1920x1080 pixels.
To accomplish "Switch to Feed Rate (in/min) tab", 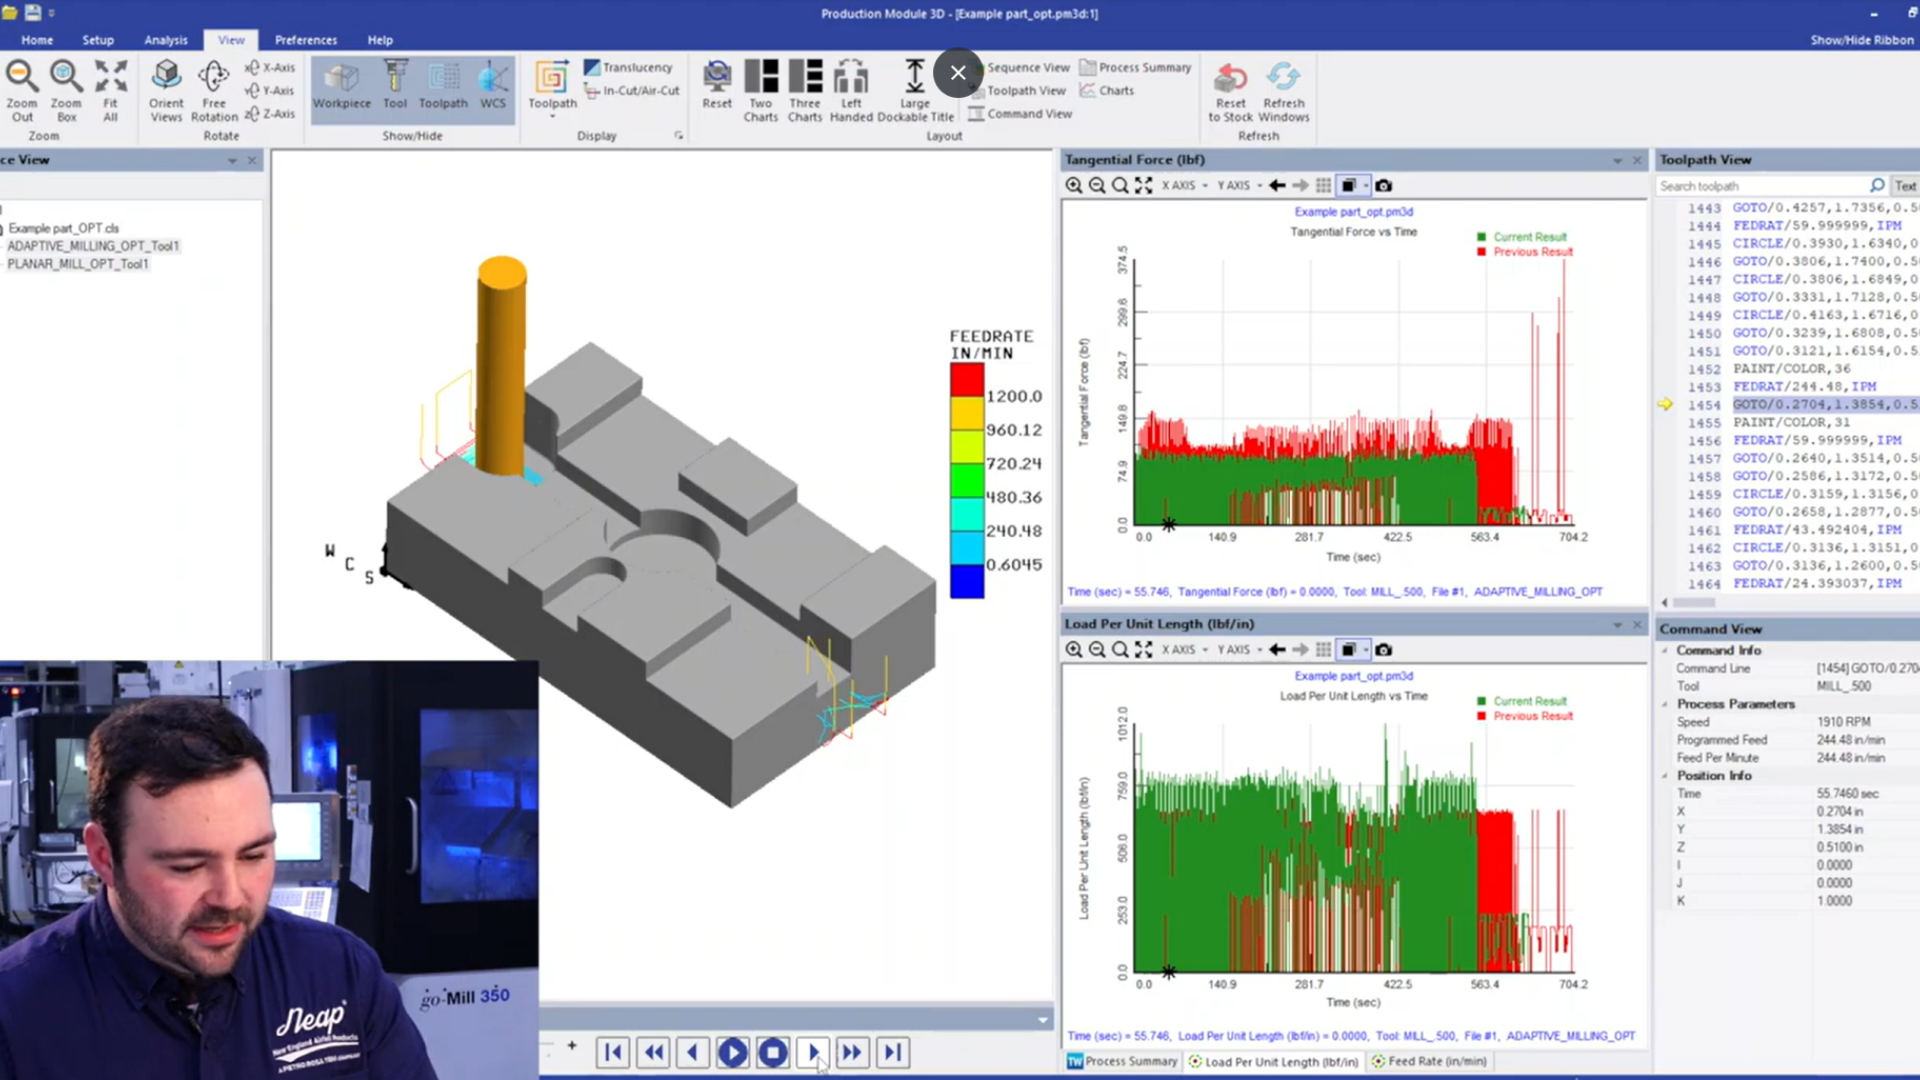I will (1430, 1061).
